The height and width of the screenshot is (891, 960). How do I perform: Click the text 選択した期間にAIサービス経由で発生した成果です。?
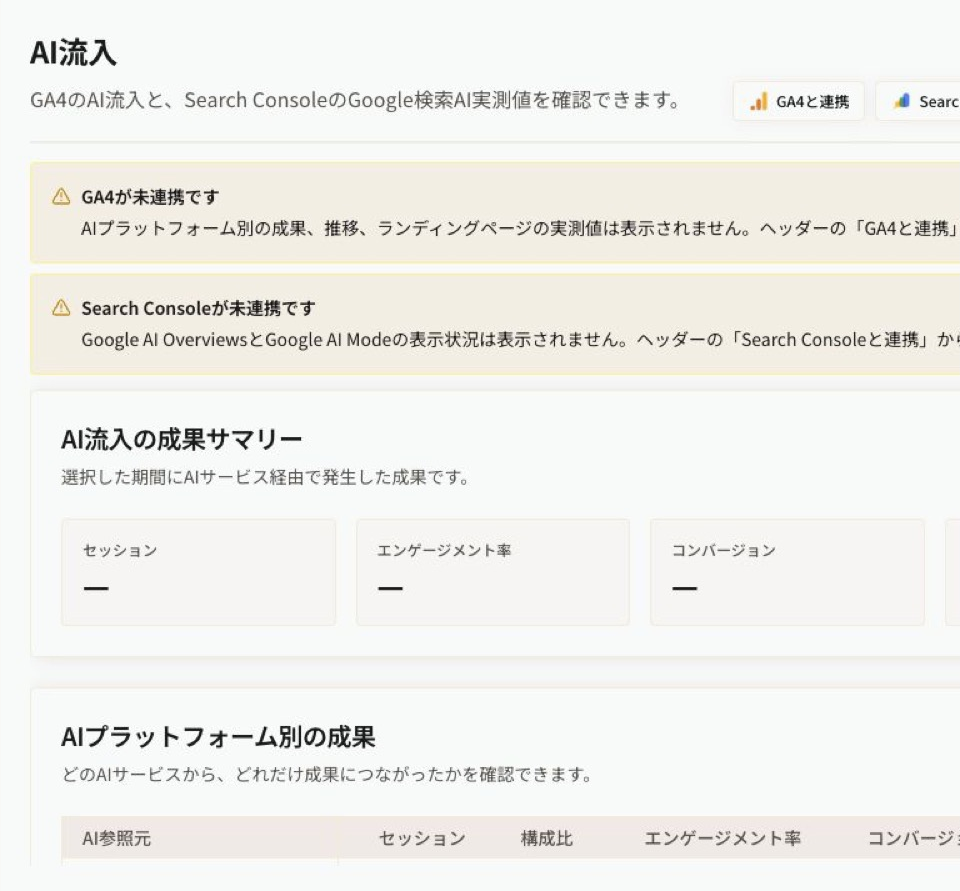point(266,477)
